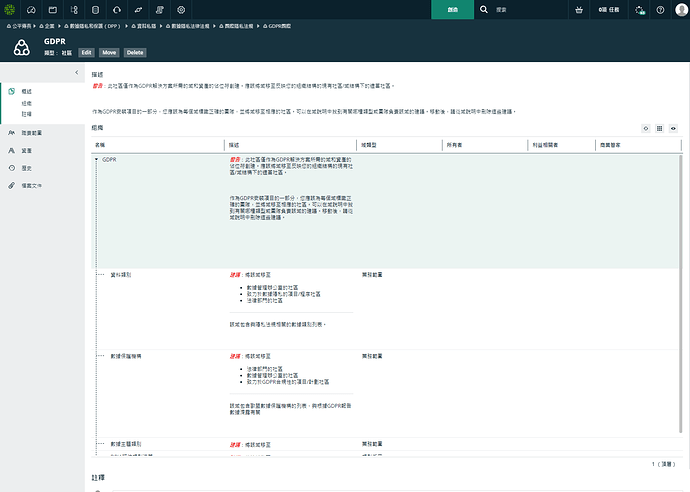Image resolution: width=690 pixels, height=492 pixels.
Task: Click the Edit button
Action: [x=86, y=52]
